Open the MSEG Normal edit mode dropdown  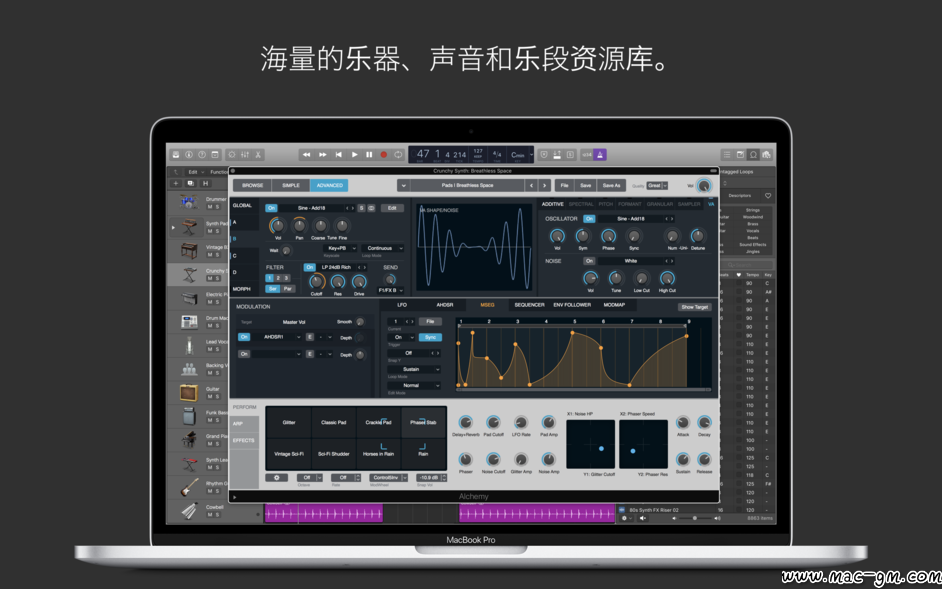414,385
